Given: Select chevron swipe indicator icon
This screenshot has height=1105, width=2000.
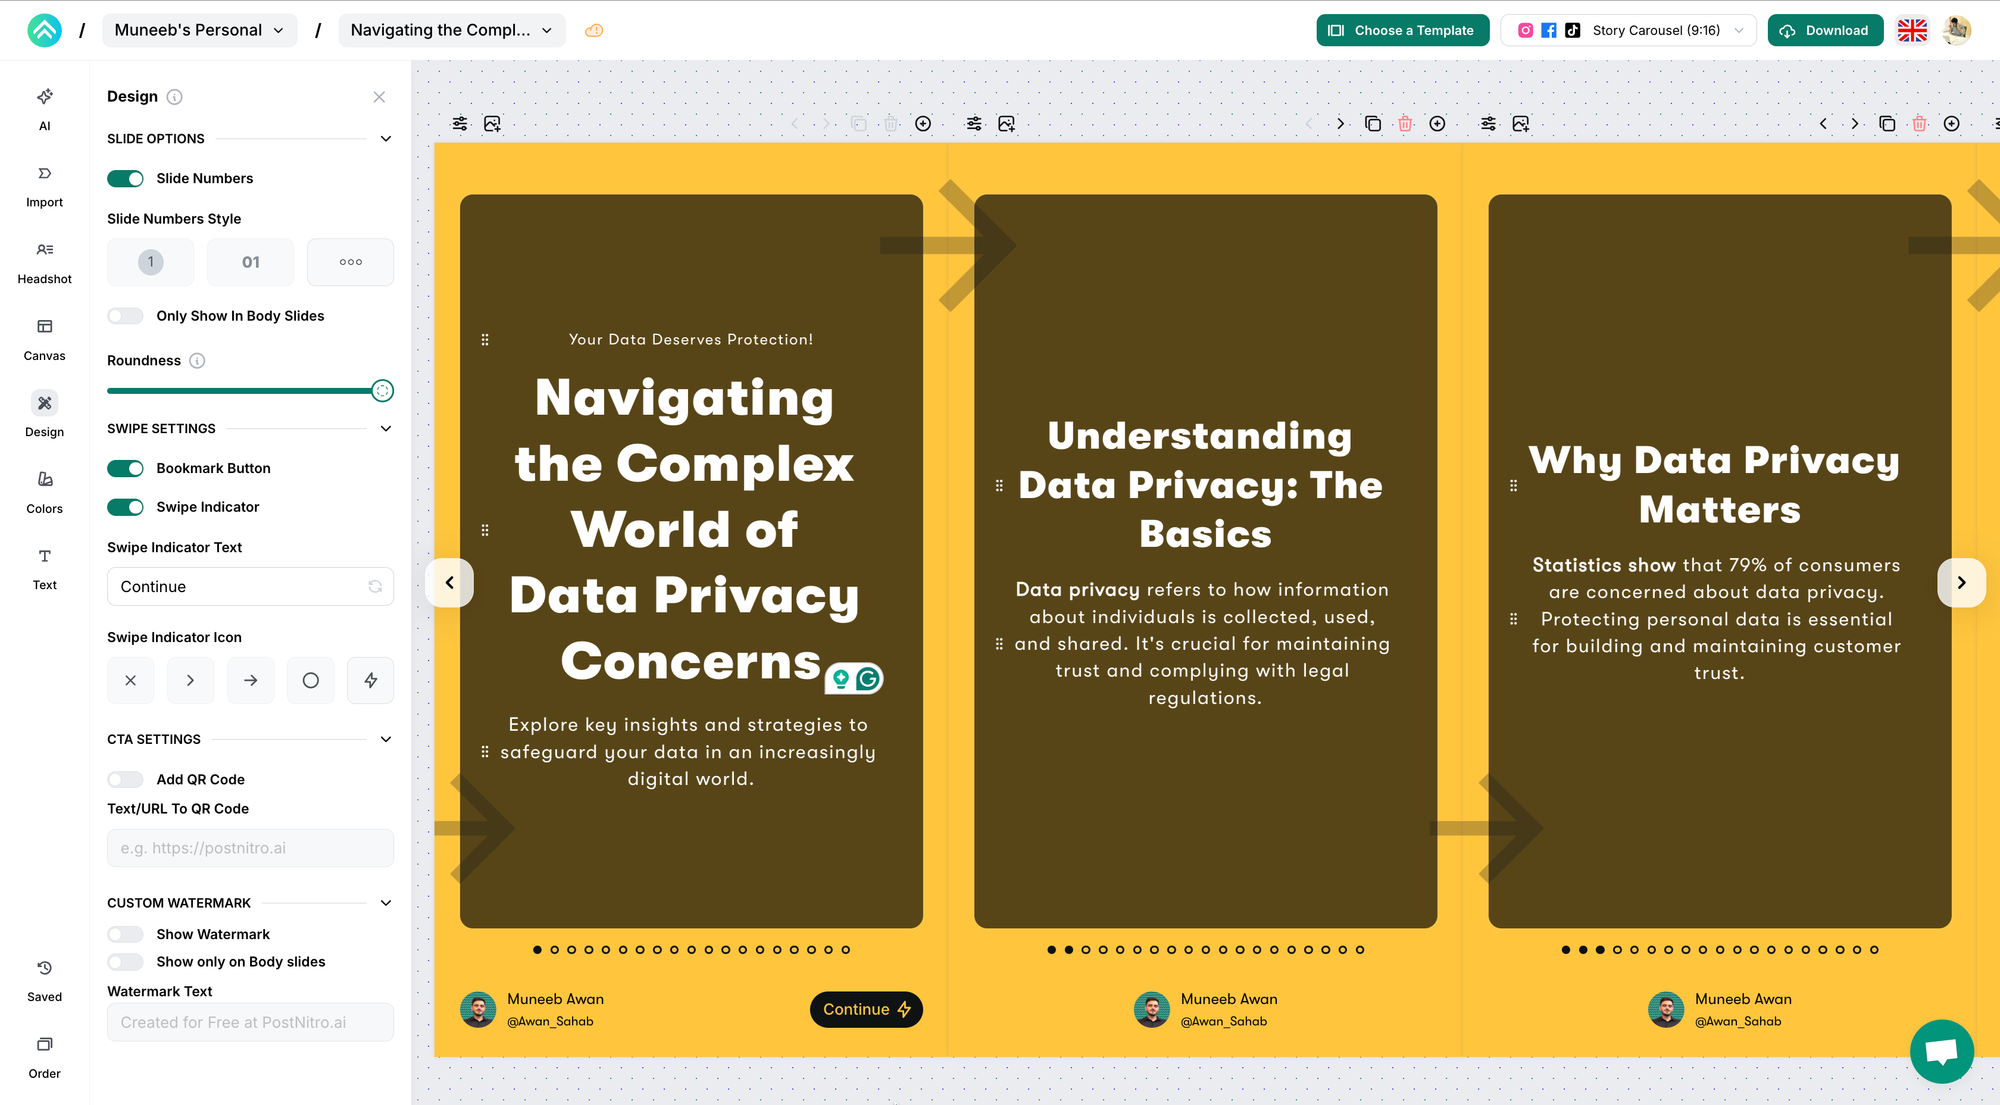Looking at the screenshot, I should [x=191, y=681].
